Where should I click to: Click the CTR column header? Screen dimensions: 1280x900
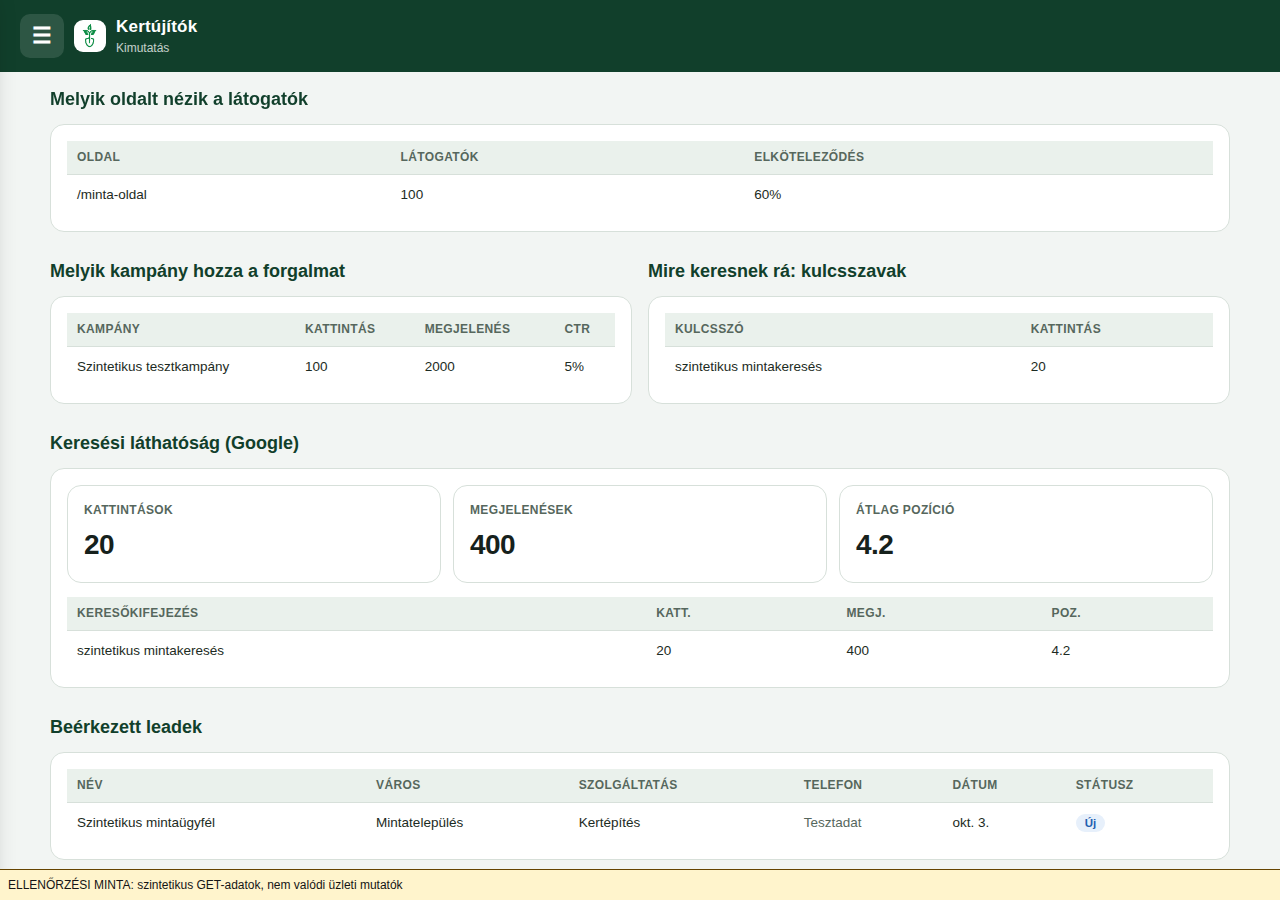point(577,330)
